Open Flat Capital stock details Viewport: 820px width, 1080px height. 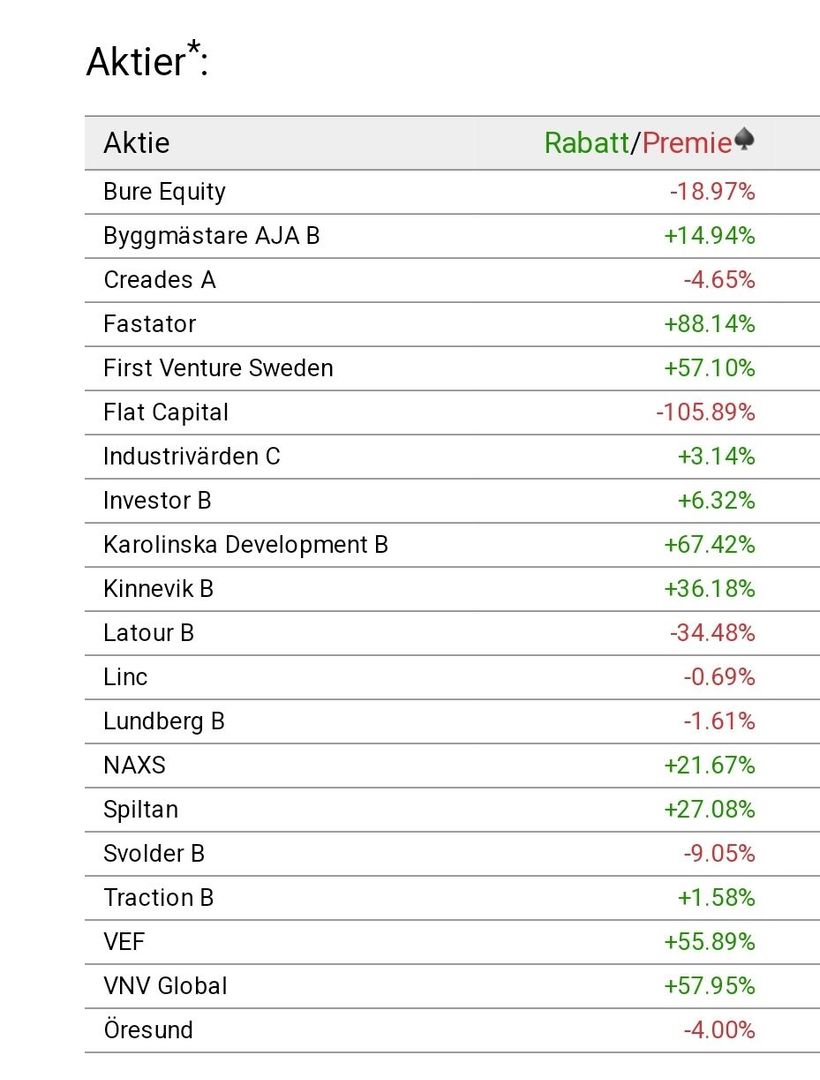[166, 412]
